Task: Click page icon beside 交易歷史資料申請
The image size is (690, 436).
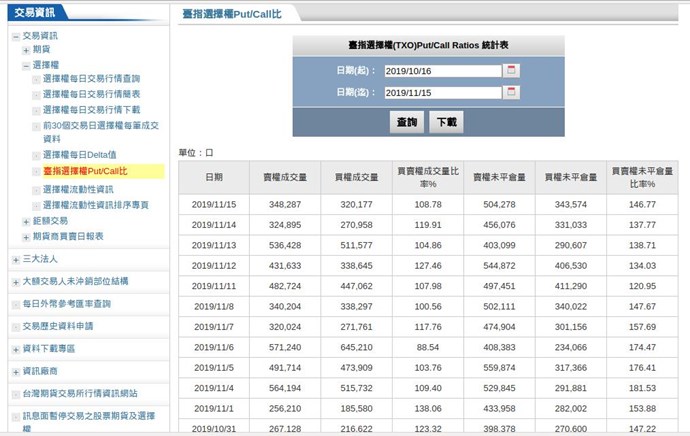Action: (x=15, y=326)
